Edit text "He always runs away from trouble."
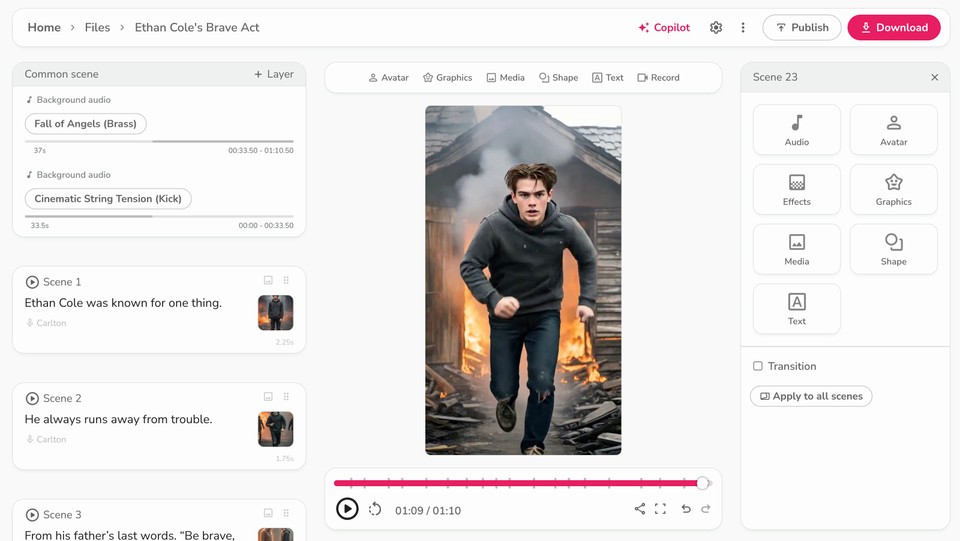 pos(118,419)
